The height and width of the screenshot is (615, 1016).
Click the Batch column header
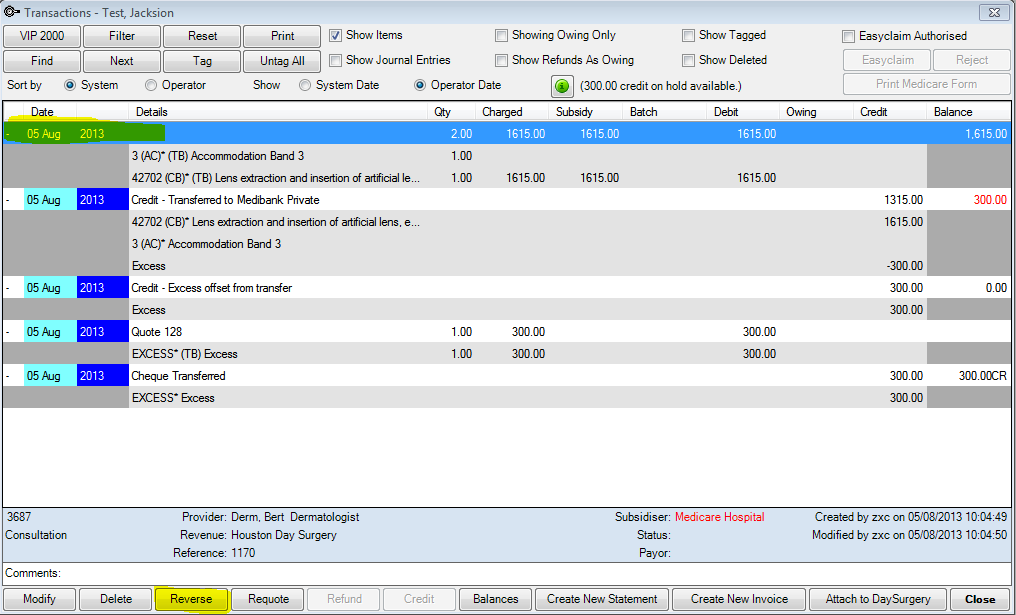665,112
